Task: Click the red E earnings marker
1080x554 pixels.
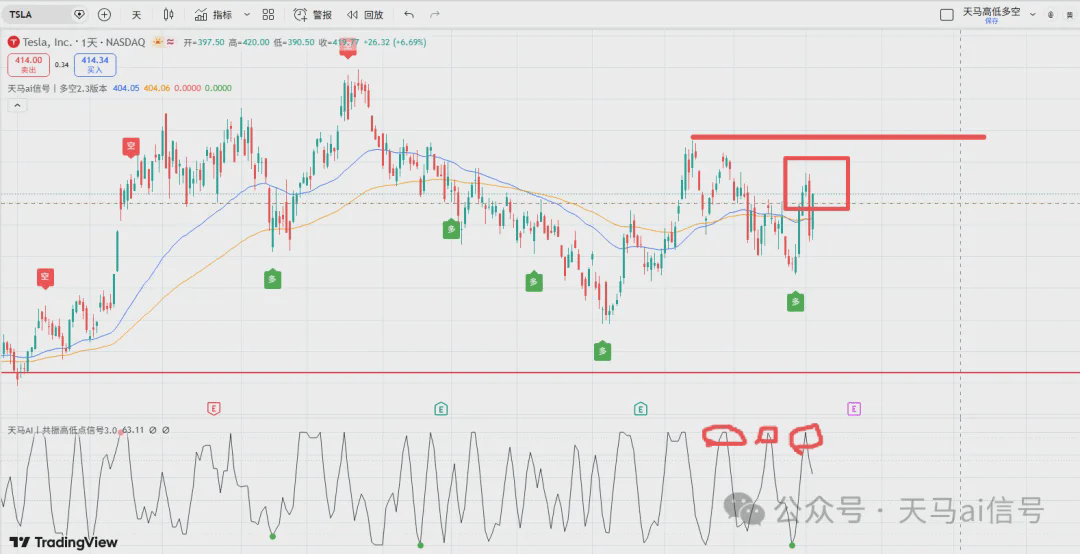Action: pos(214,409)
